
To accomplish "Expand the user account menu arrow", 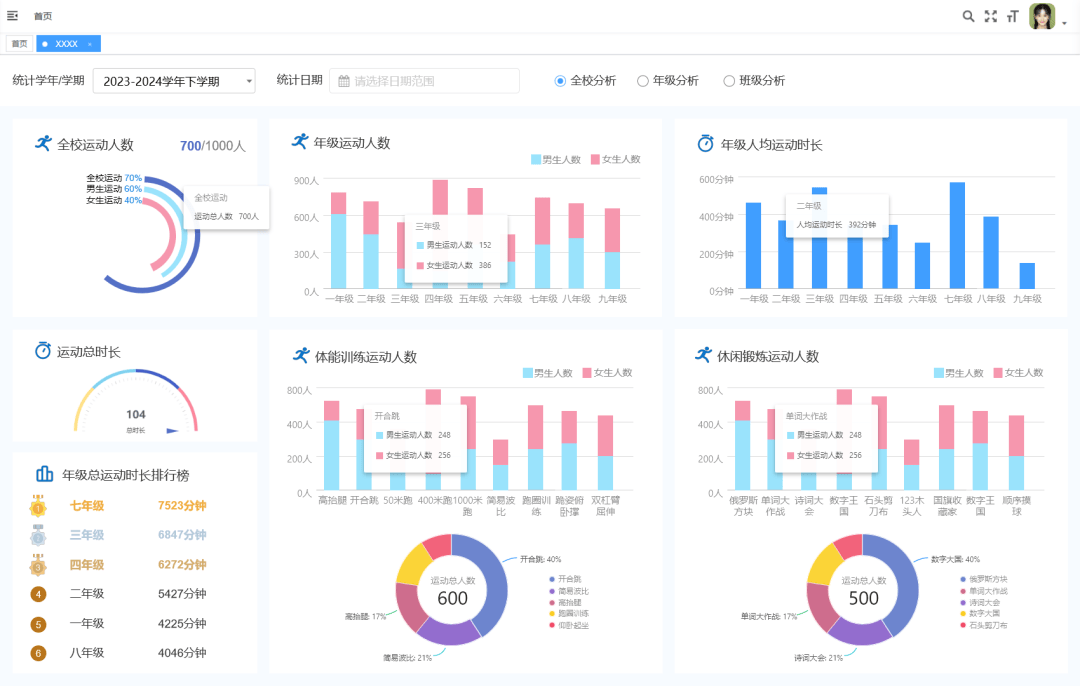I will pos(1065,22).
